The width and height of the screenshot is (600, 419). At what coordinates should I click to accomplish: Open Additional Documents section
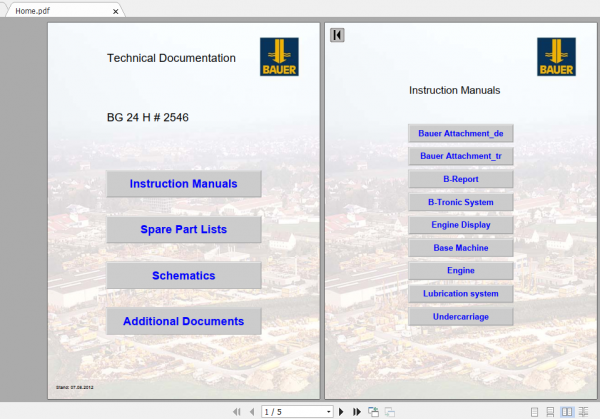click(x=184, y=321)
